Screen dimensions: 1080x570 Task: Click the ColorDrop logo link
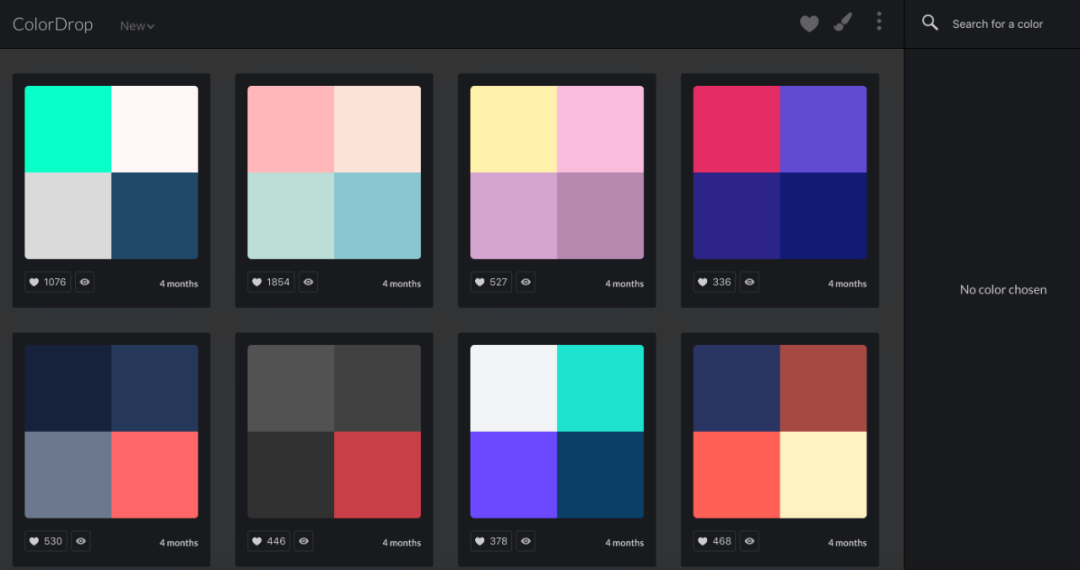(52, 25)
